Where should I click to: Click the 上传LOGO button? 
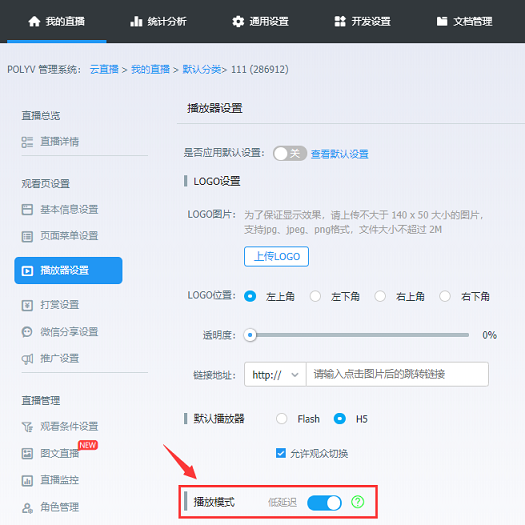coord(277,256)
